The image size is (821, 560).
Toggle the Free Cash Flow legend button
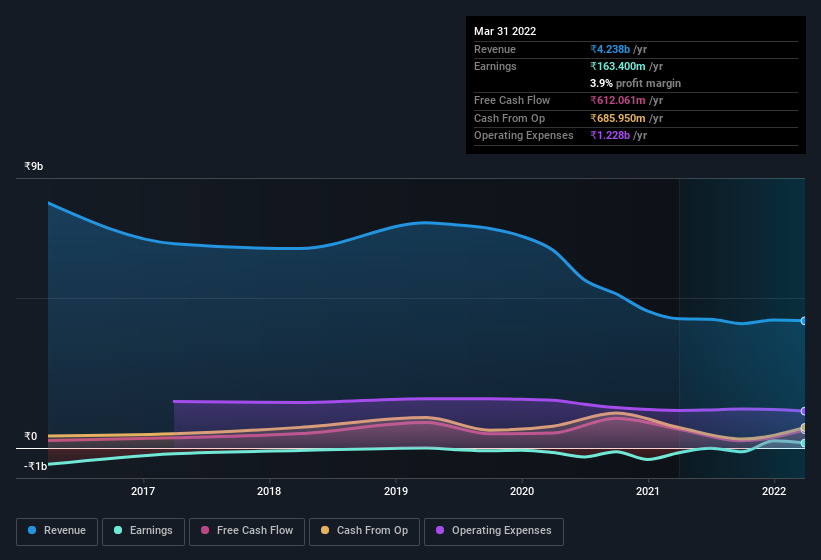pyautogui.click(x=247, y=532)
